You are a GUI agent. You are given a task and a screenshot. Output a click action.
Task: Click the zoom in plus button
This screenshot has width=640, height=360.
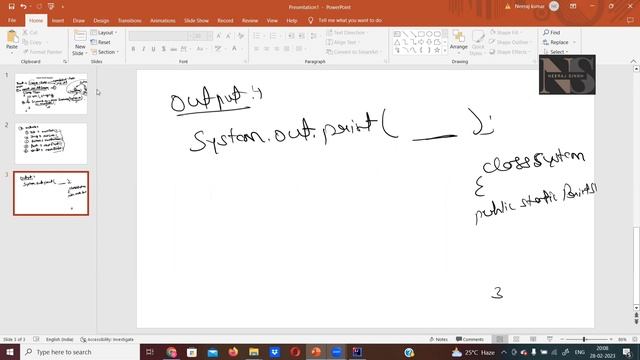611,339
